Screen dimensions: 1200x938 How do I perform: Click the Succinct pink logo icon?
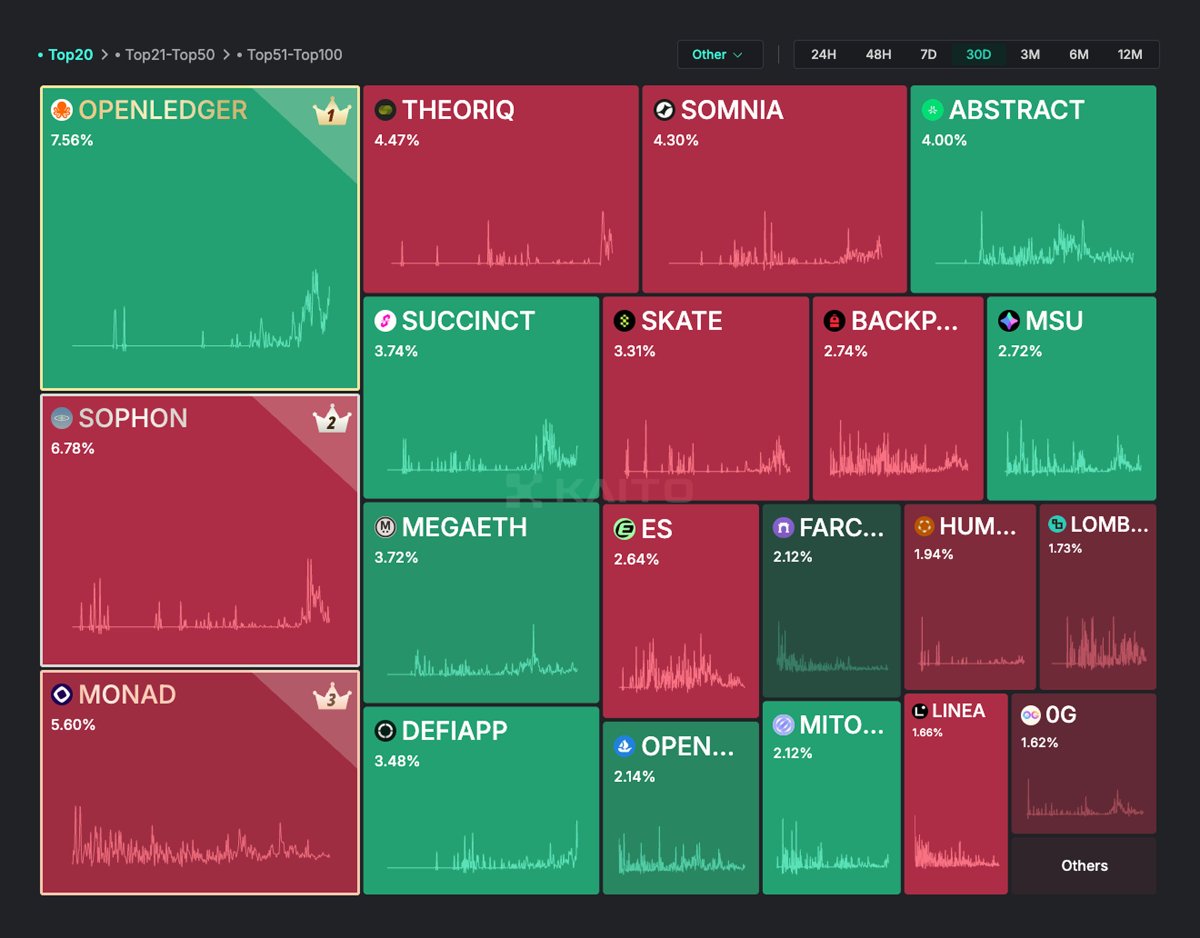pyautogui.click(x=385, y=321)
